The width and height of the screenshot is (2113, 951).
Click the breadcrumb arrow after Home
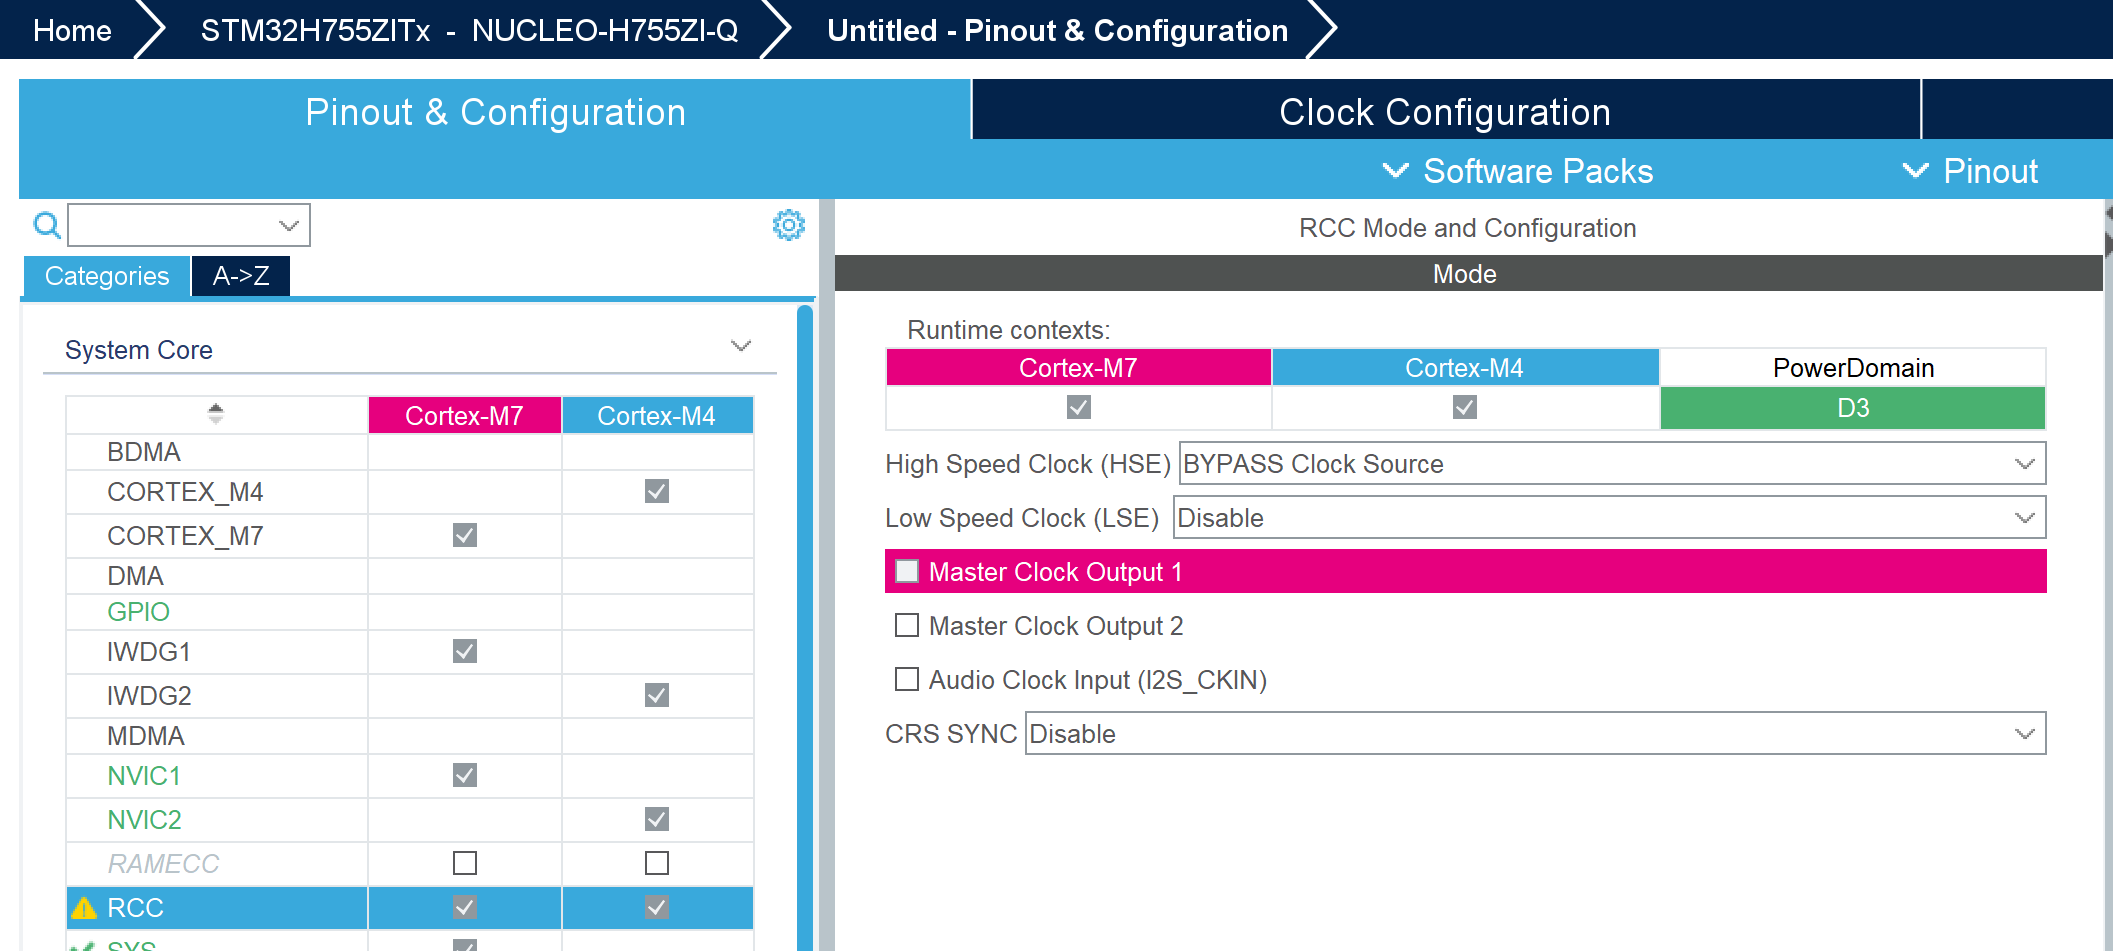click(x=152, y=29)
